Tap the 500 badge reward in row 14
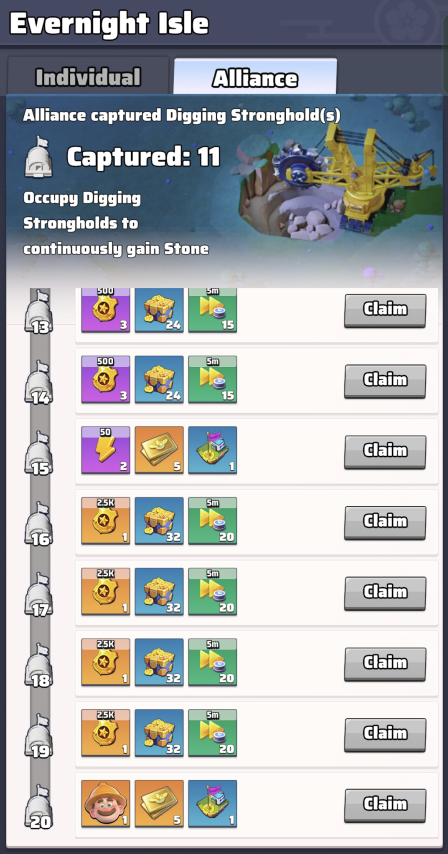Viewport: 448px width, 854px height. coord(106,379)
